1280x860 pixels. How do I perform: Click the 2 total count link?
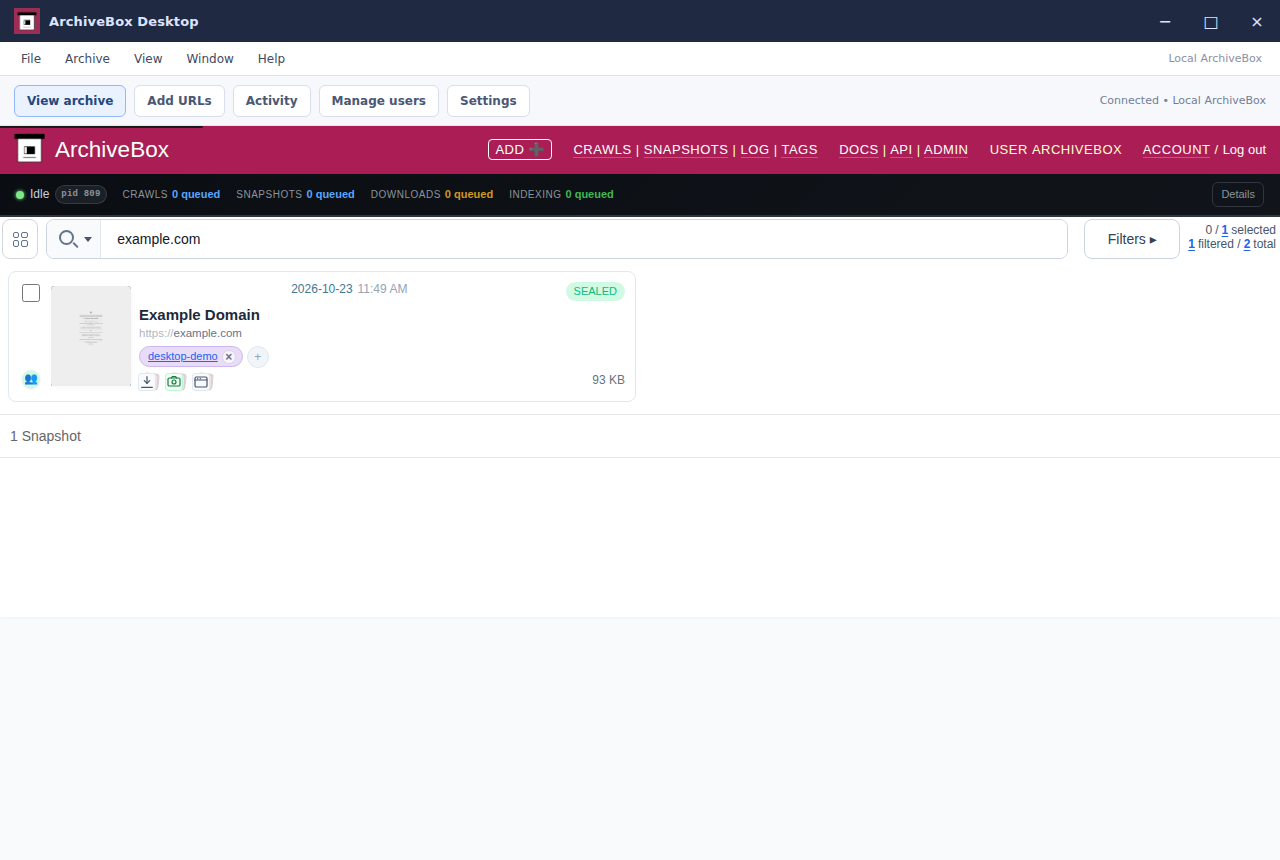(x=1247, y=244)
